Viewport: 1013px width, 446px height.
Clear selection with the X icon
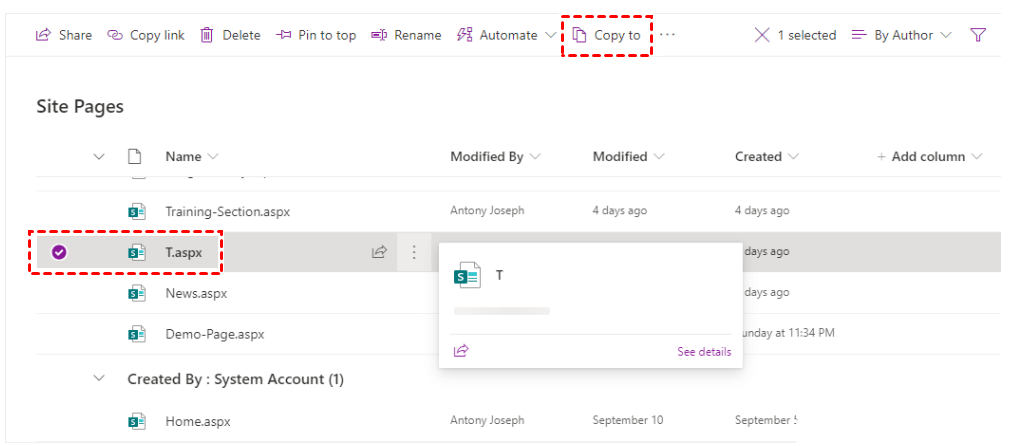[x=762, y=35]
